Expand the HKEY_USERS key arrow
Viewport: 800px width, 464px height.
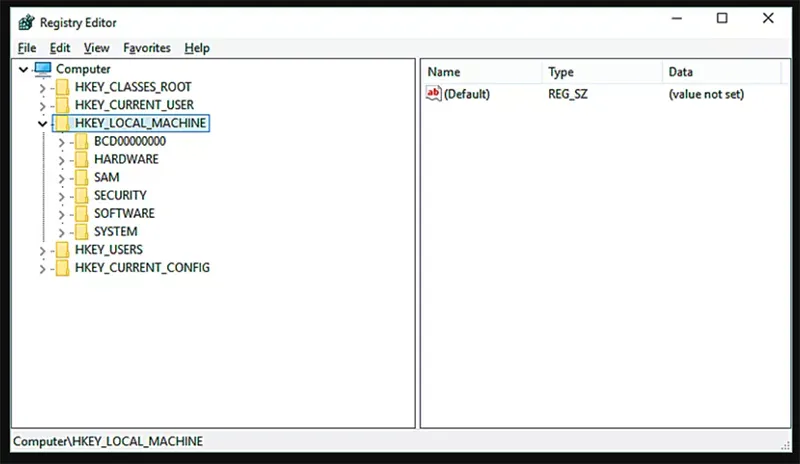click(x=41, y=250)
